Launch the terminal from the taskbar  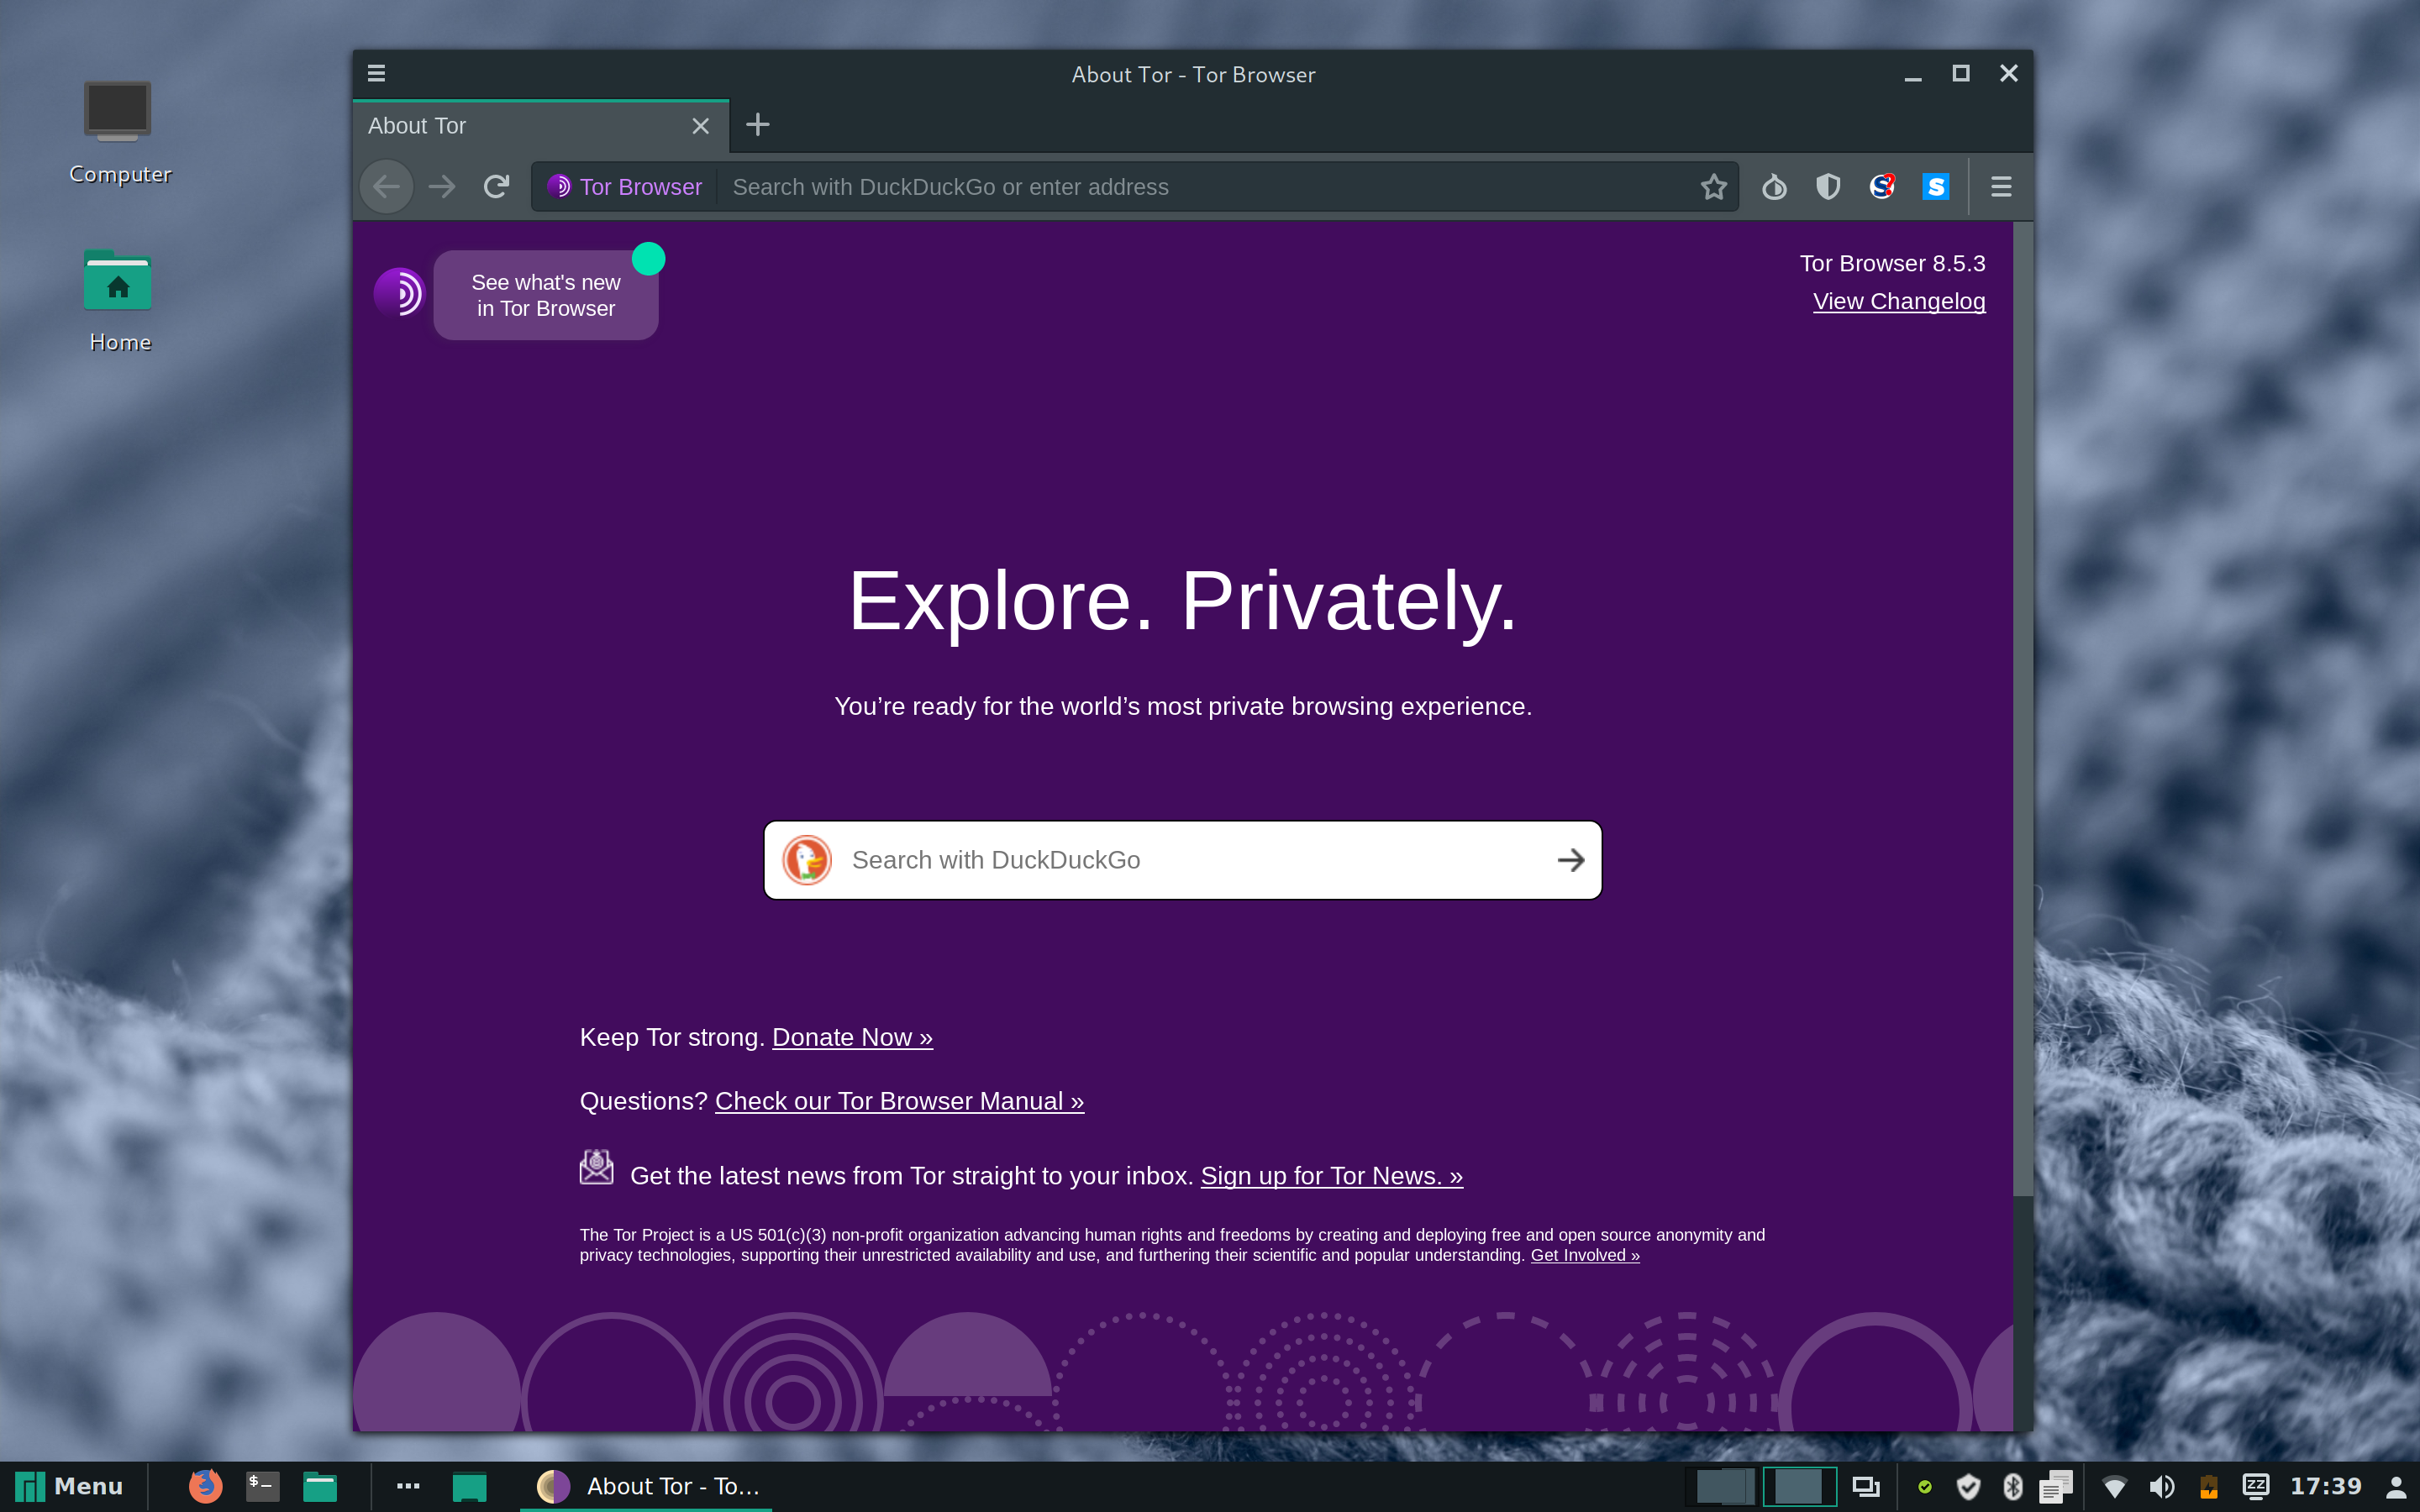coord(263,1486)
